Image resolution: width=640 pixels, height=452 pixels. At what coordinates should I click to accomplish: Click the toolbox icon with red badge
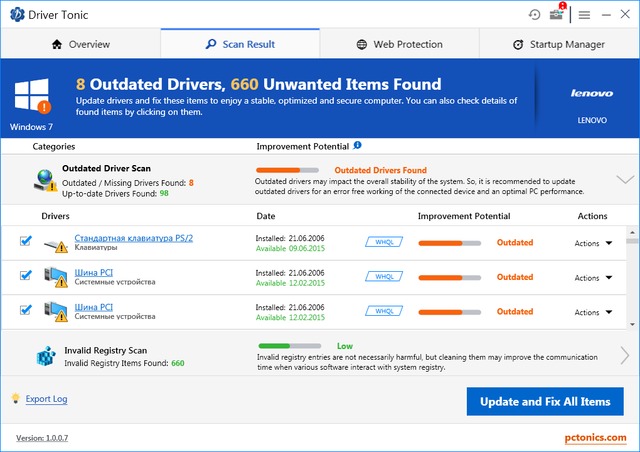(x=556, y=15)
